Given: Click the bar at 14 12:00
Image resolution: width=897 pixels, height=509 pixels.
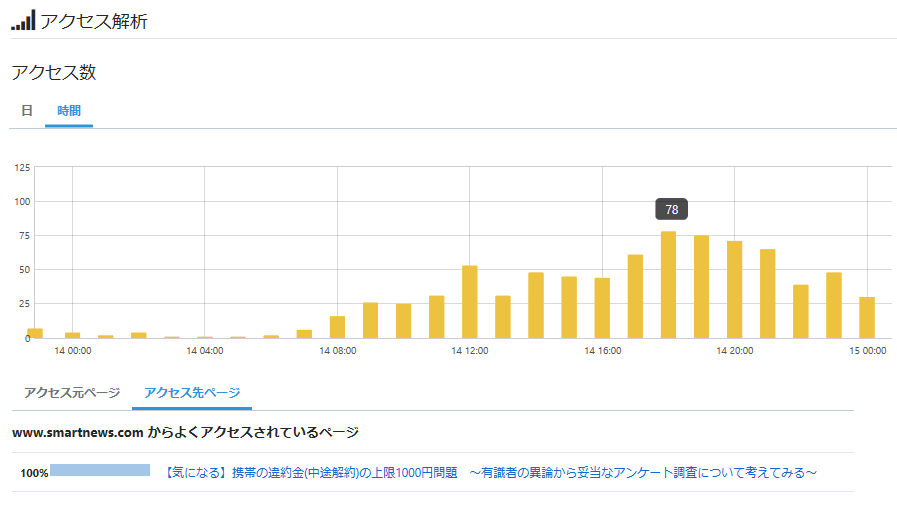Looking at the screenshot, I should pos(470,302).
